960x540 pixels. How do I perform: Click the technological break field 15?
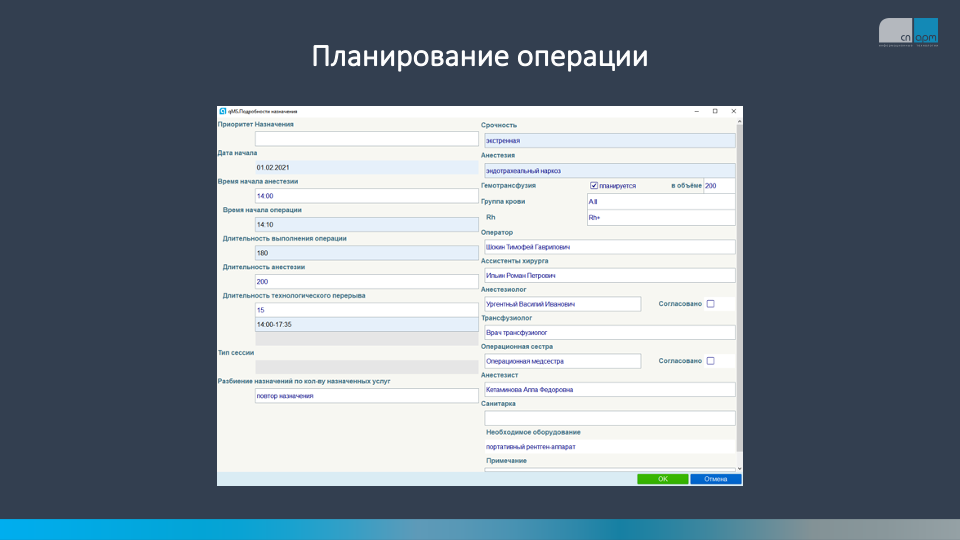point(366,310)
